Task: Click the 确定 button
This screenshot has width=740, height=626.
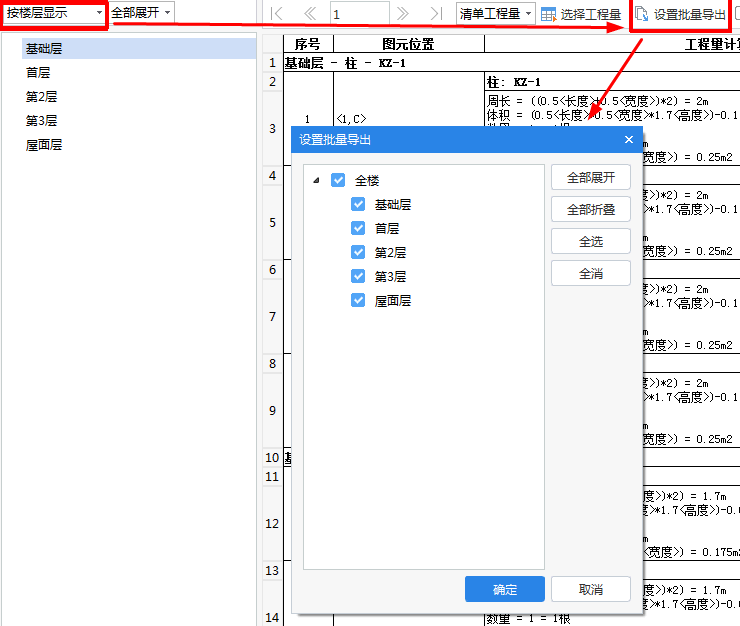Action: pos(504,589)
